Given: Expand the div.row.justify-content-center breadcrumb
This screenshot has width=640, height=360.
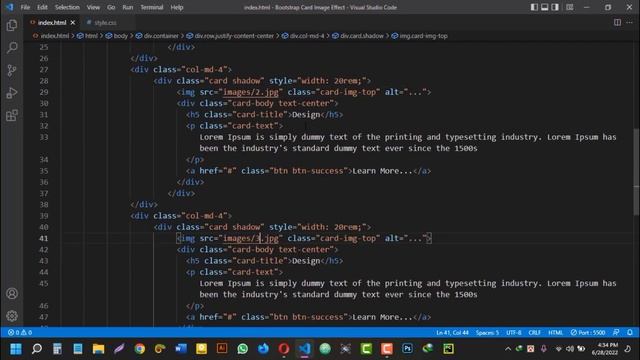Looking at the screenshot, I should point(234,36).
